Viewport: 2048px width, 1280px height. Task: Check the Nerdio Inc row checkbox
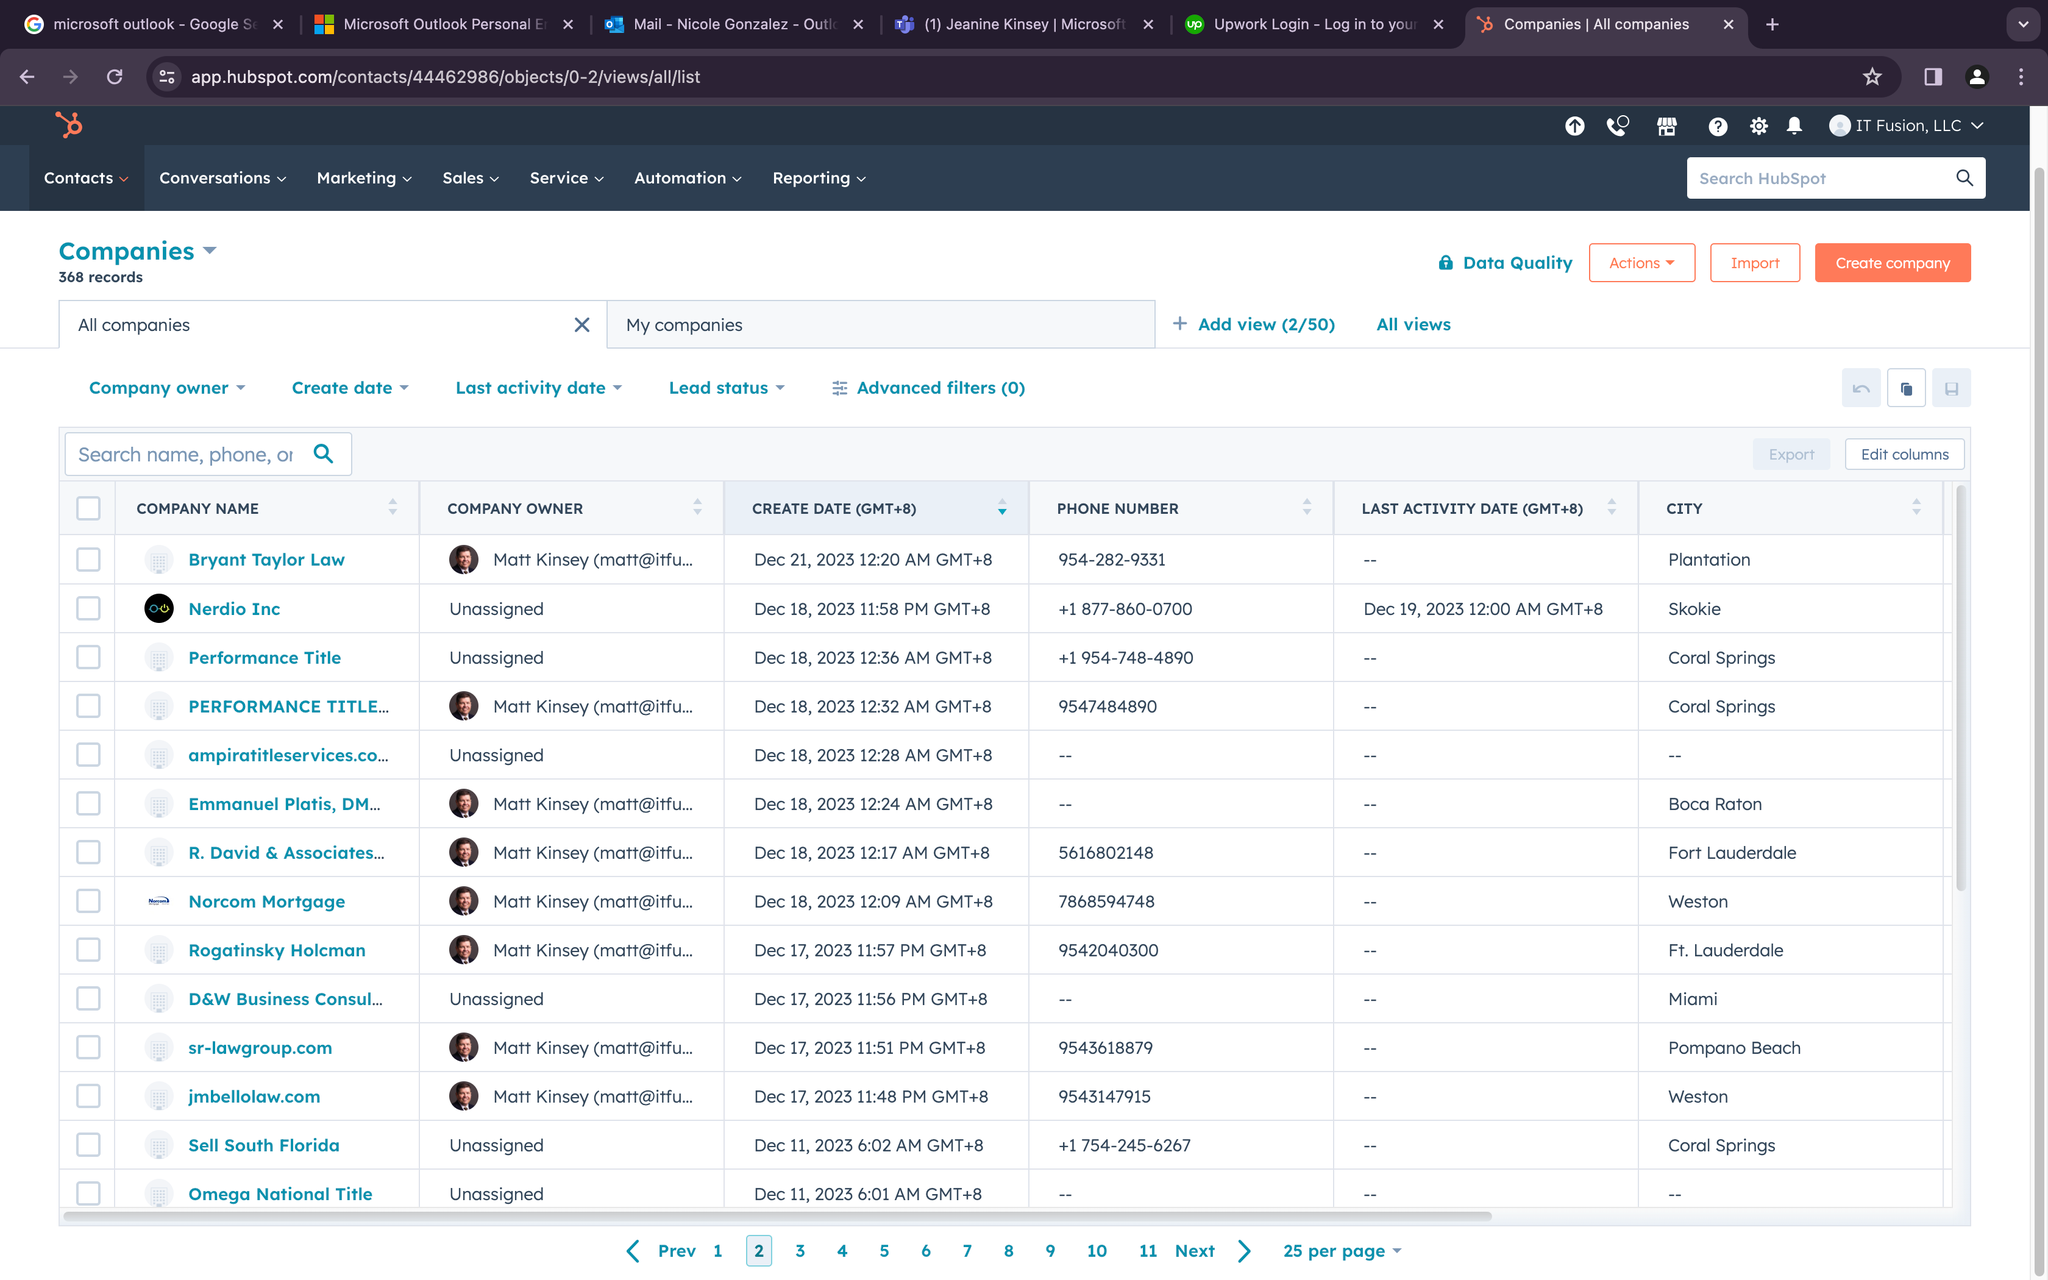88,609
